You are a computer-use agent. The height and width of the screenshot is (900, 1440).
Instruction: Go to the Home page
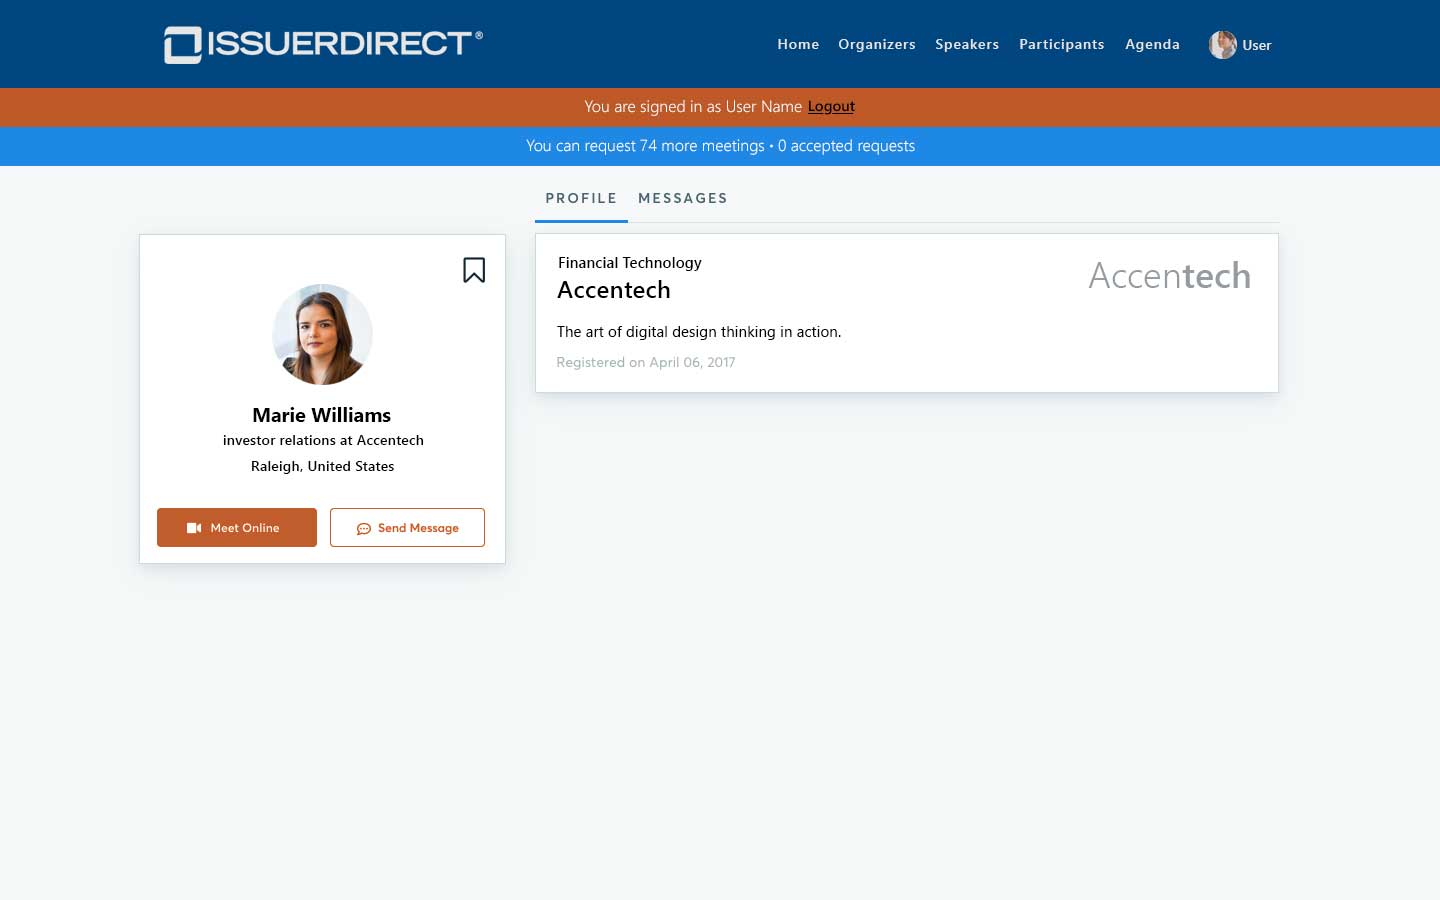[798, 44]
